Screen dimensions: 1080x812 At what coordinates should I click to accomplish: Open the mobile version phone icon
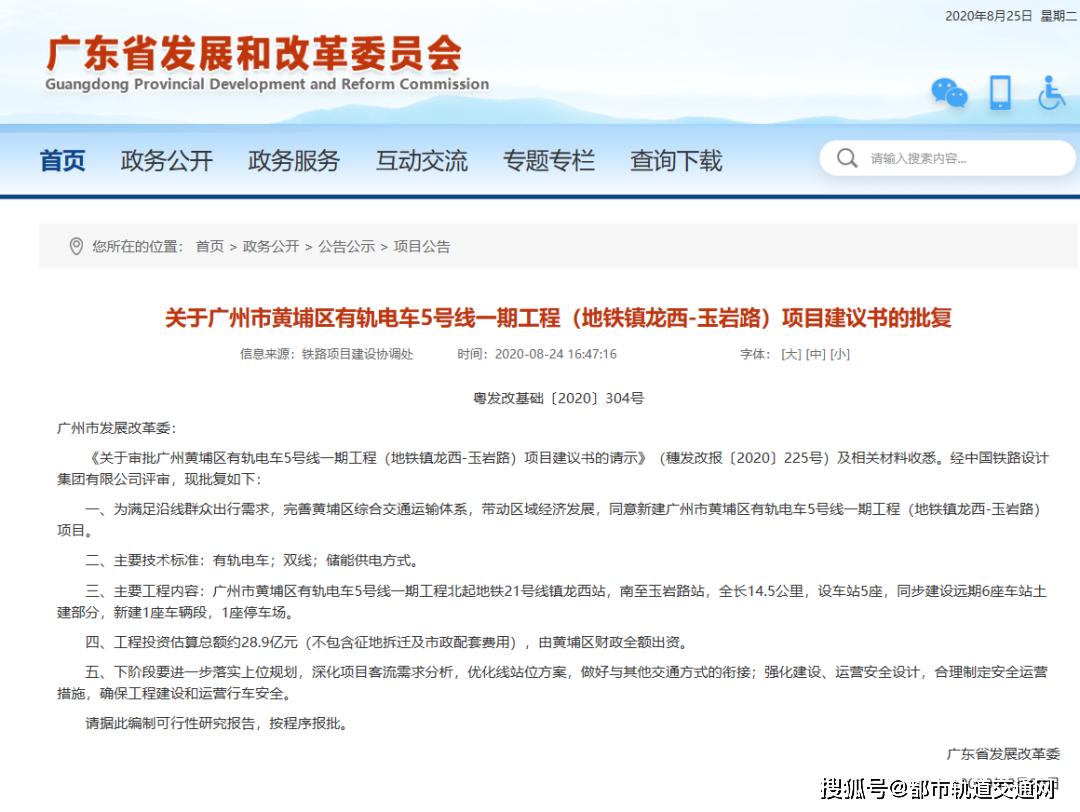1000,93
